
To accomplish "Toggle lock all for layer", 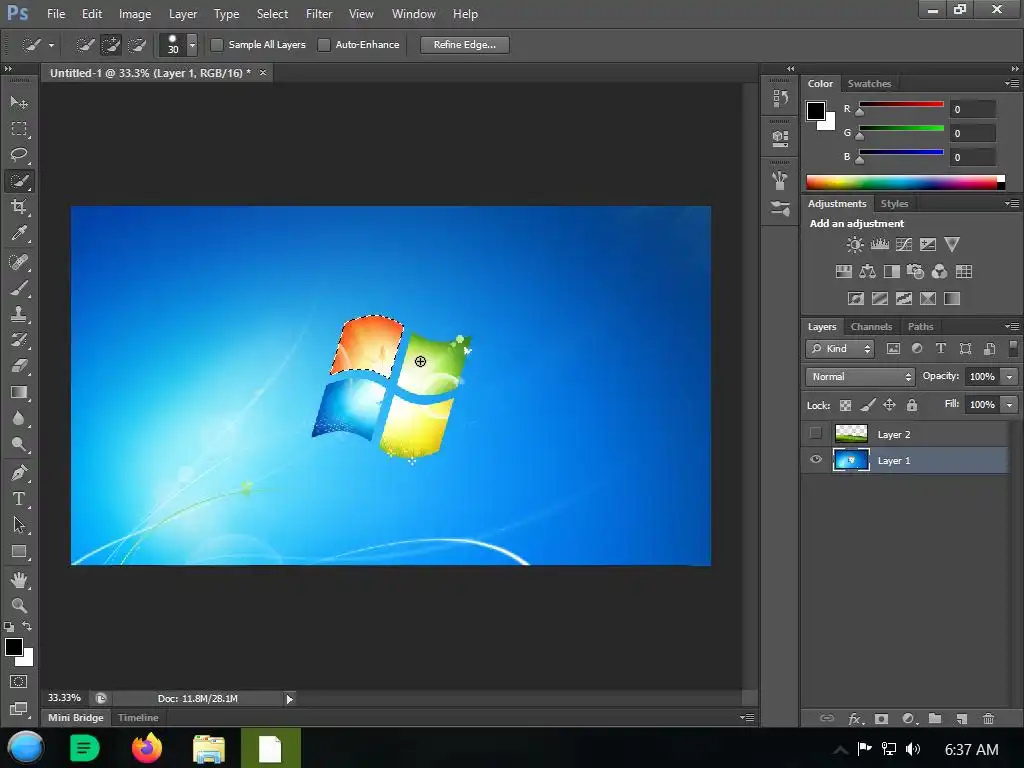I will (x=912, y=405).
